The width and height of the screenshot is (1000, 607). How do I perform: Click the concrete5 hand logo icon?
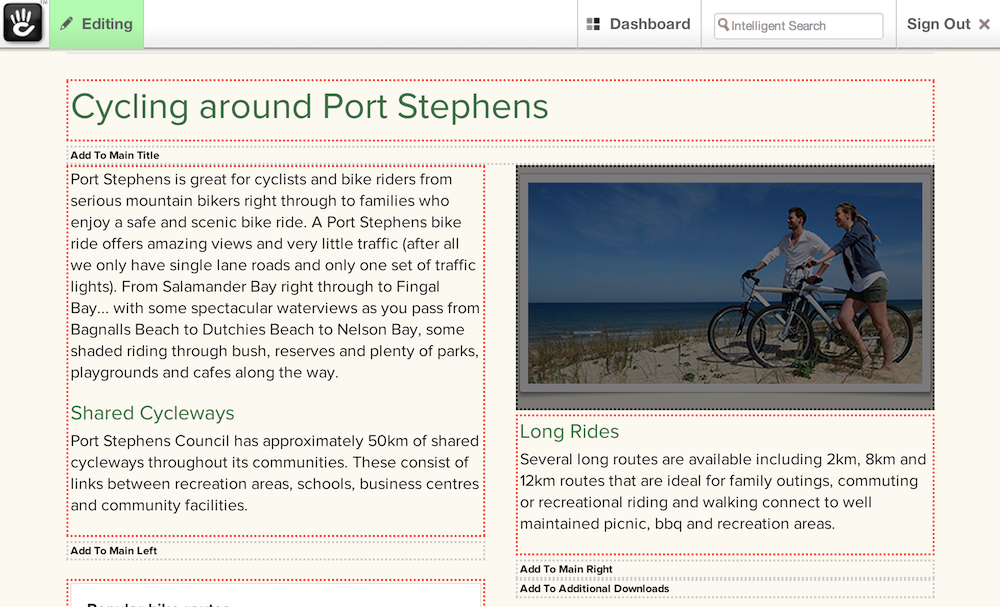(x=23, y=23)
